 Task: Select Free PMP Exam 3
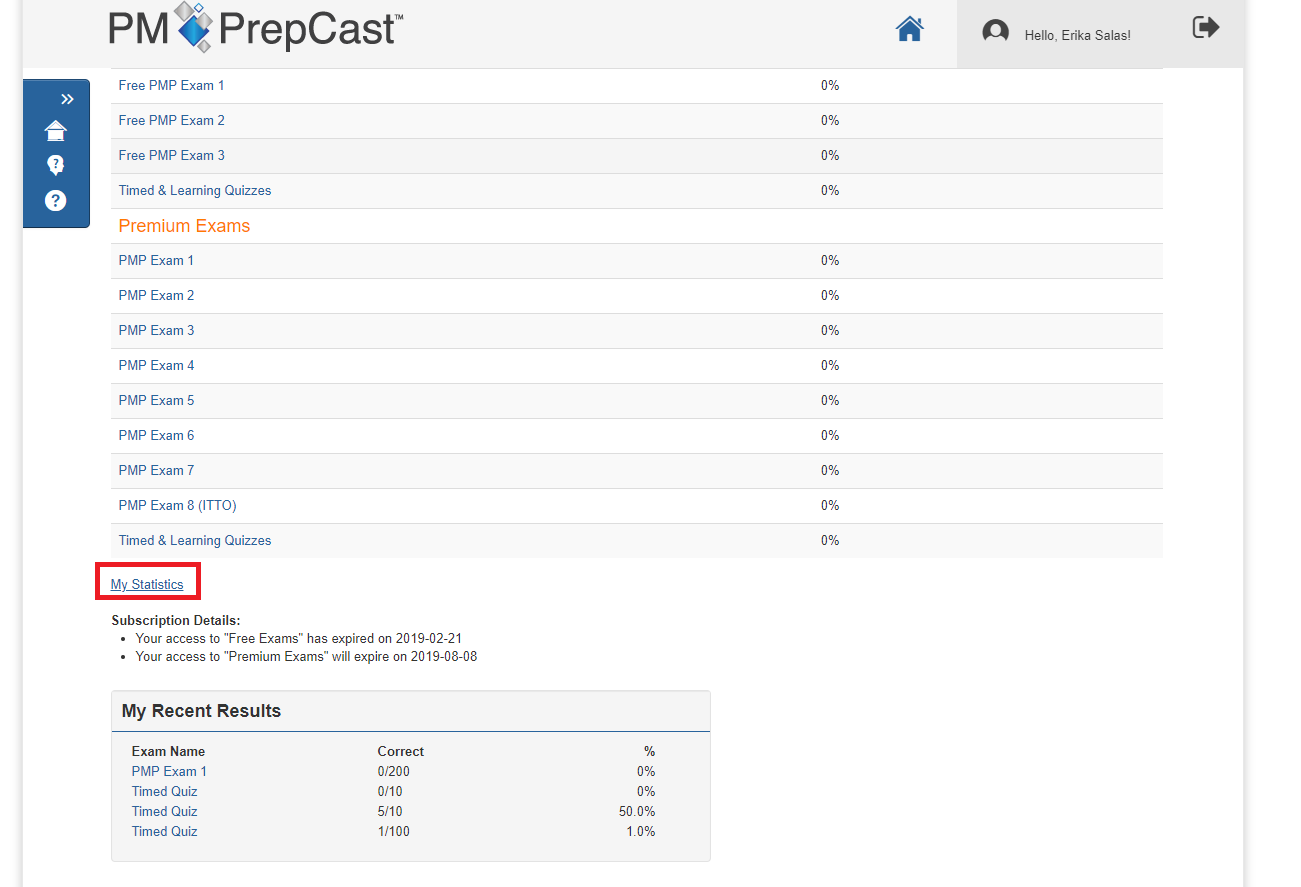(171, 156)
